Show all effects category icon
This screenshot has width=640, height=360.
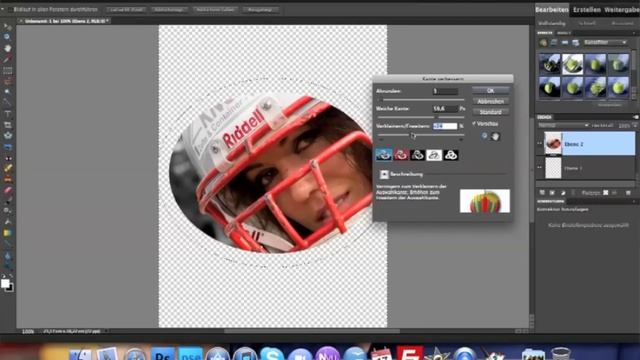click(x=576, y=42)
